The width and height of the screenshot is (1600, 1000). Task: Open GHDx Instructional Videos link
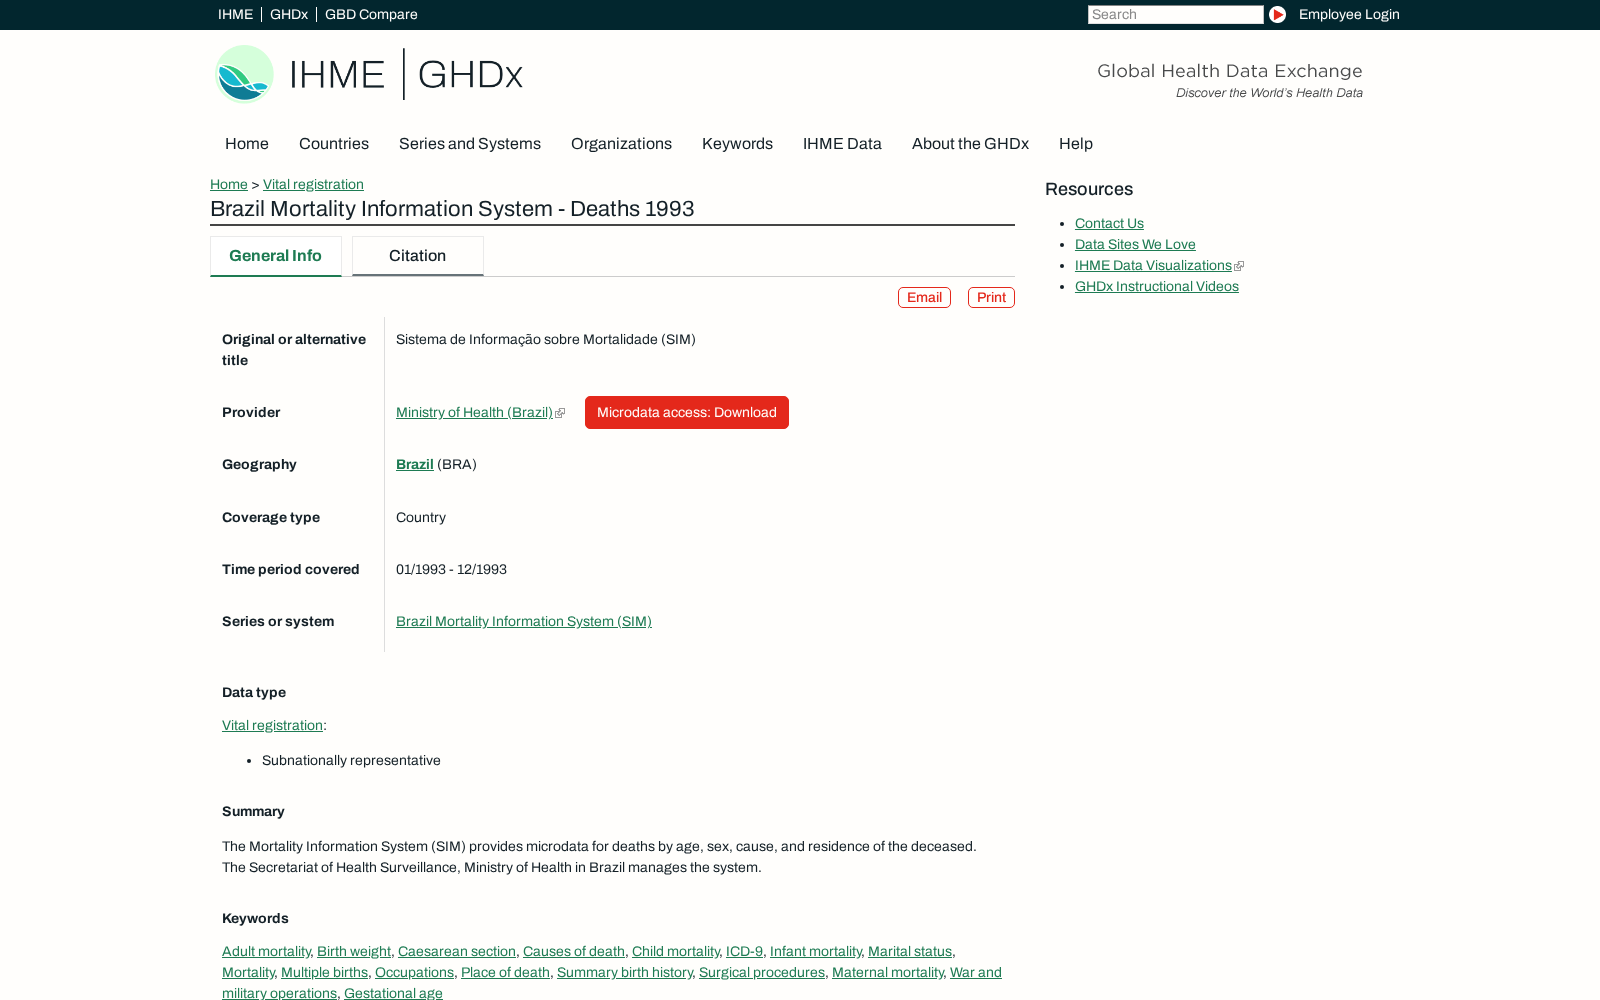pos(1157,287)
